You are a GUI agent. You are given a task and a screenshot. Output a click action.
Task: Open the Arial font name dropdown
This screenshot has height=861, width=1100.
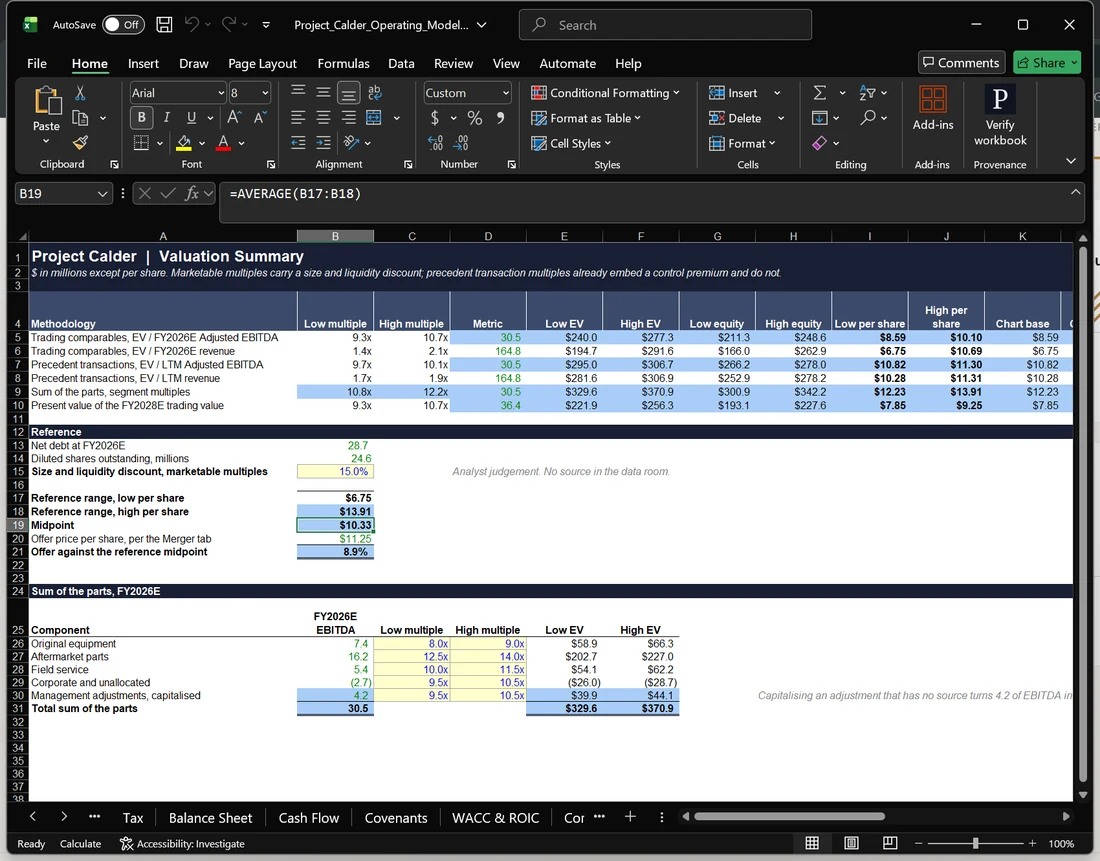tap(221, 93)
